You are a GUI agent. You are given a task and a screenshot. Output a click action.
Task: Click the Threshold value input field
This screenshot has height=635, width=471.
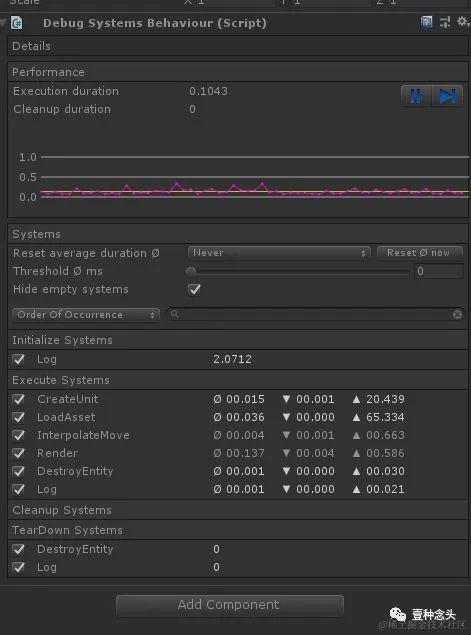(x=438, y=271)
